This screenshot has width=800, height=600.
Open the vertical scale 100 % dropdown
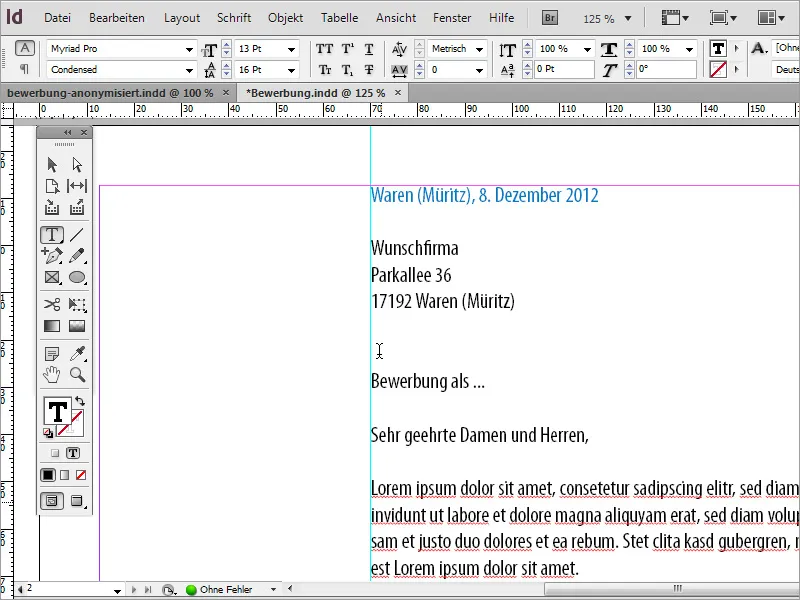[x=587, y=49]
